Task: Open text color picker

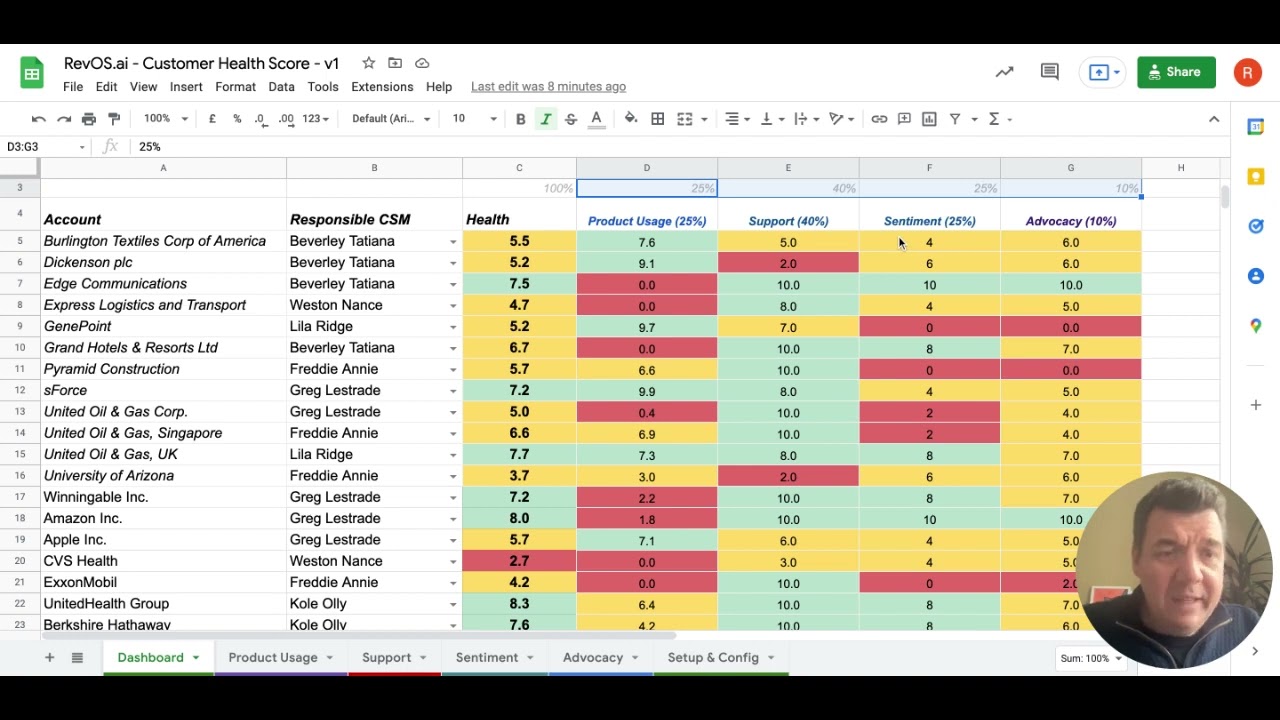Action: point(596,119)
